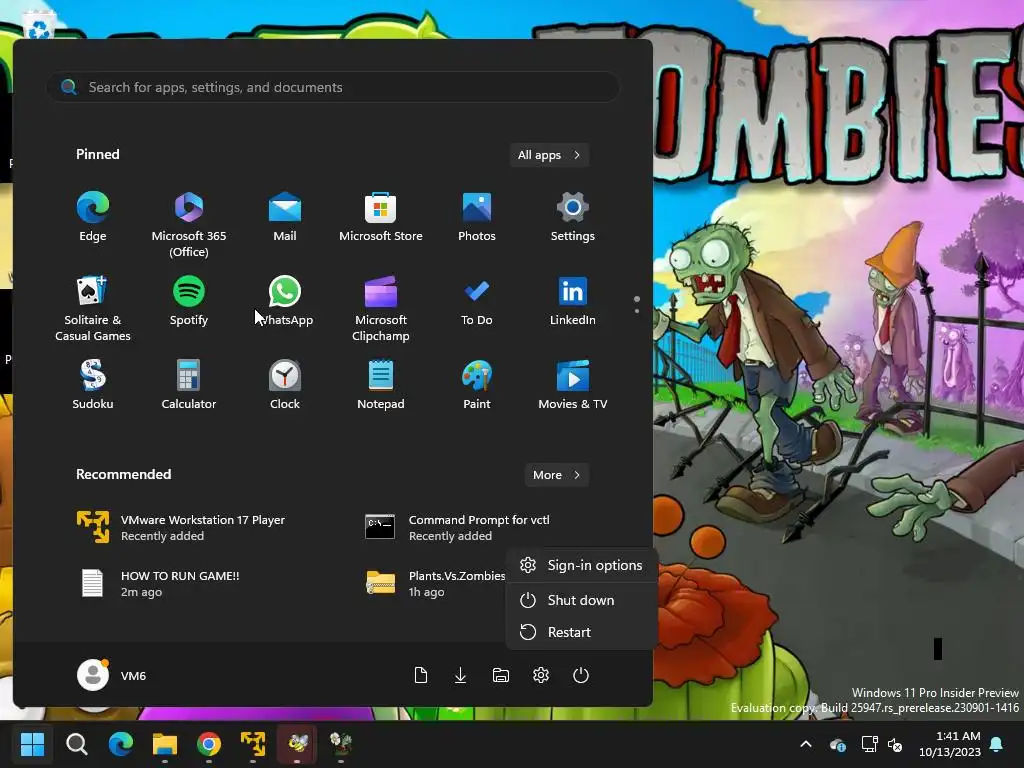Open the Paint app
Image resolution: width=1024 pixels, height=768 pixels.
click(477, 385)
